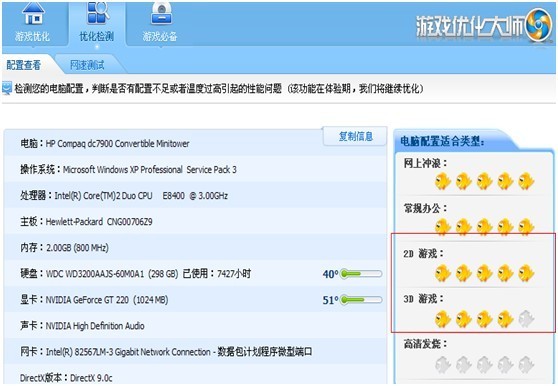The width and height of the screenshot is (558, 386).
Task: Click the fifth fish under 2D 游戏
Action: (x=526, y=273)
